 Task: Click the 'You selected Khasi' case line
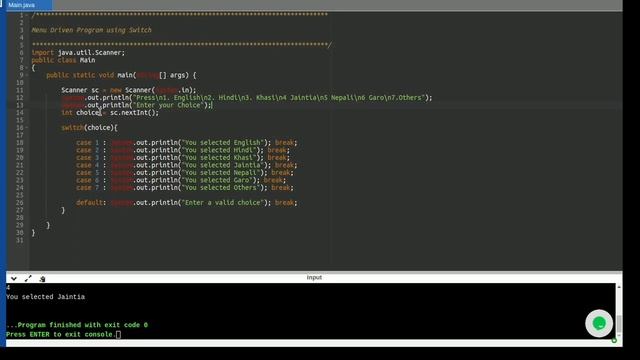coord(183,158)
